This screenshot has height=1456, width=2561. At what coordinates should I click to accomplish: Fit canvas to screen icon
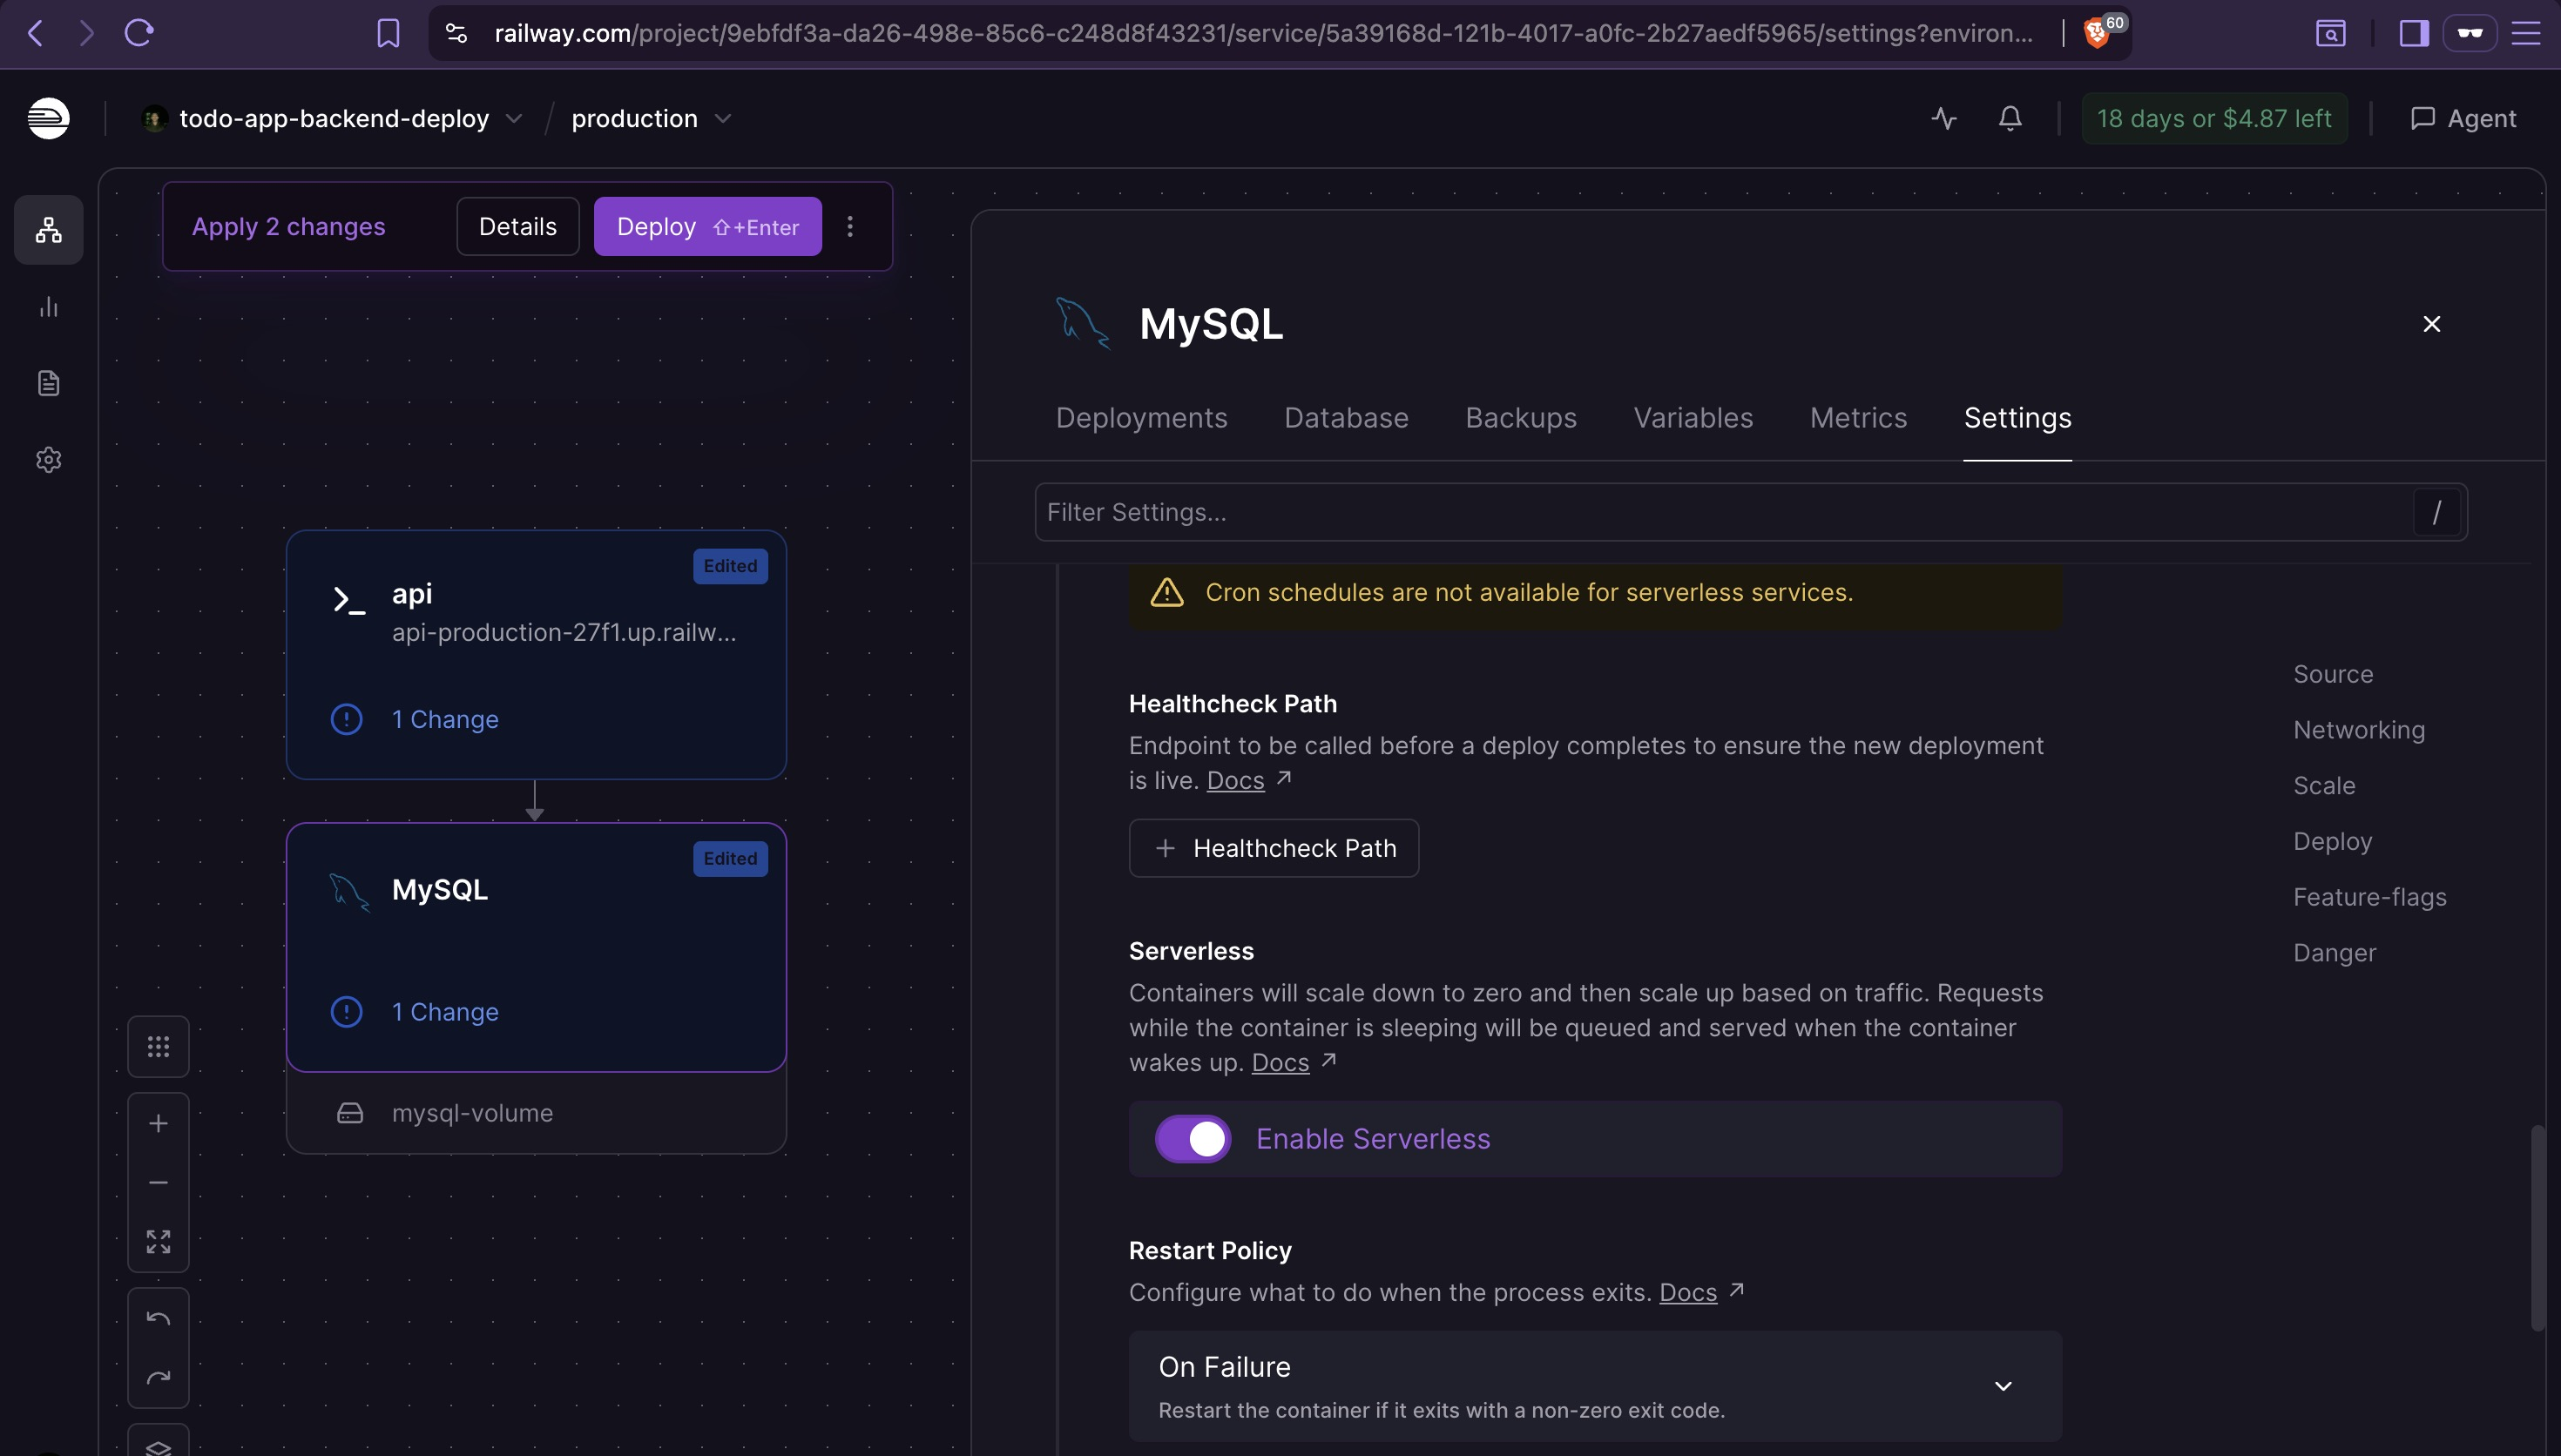(x=158, y=1241)
